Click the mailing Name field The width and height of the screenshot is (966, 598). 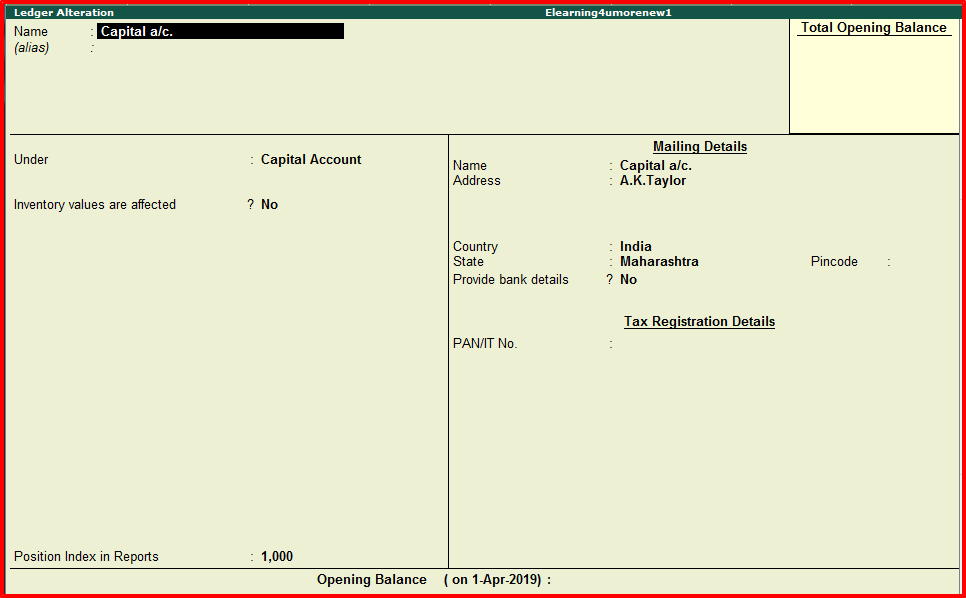[x=655, y=165]
